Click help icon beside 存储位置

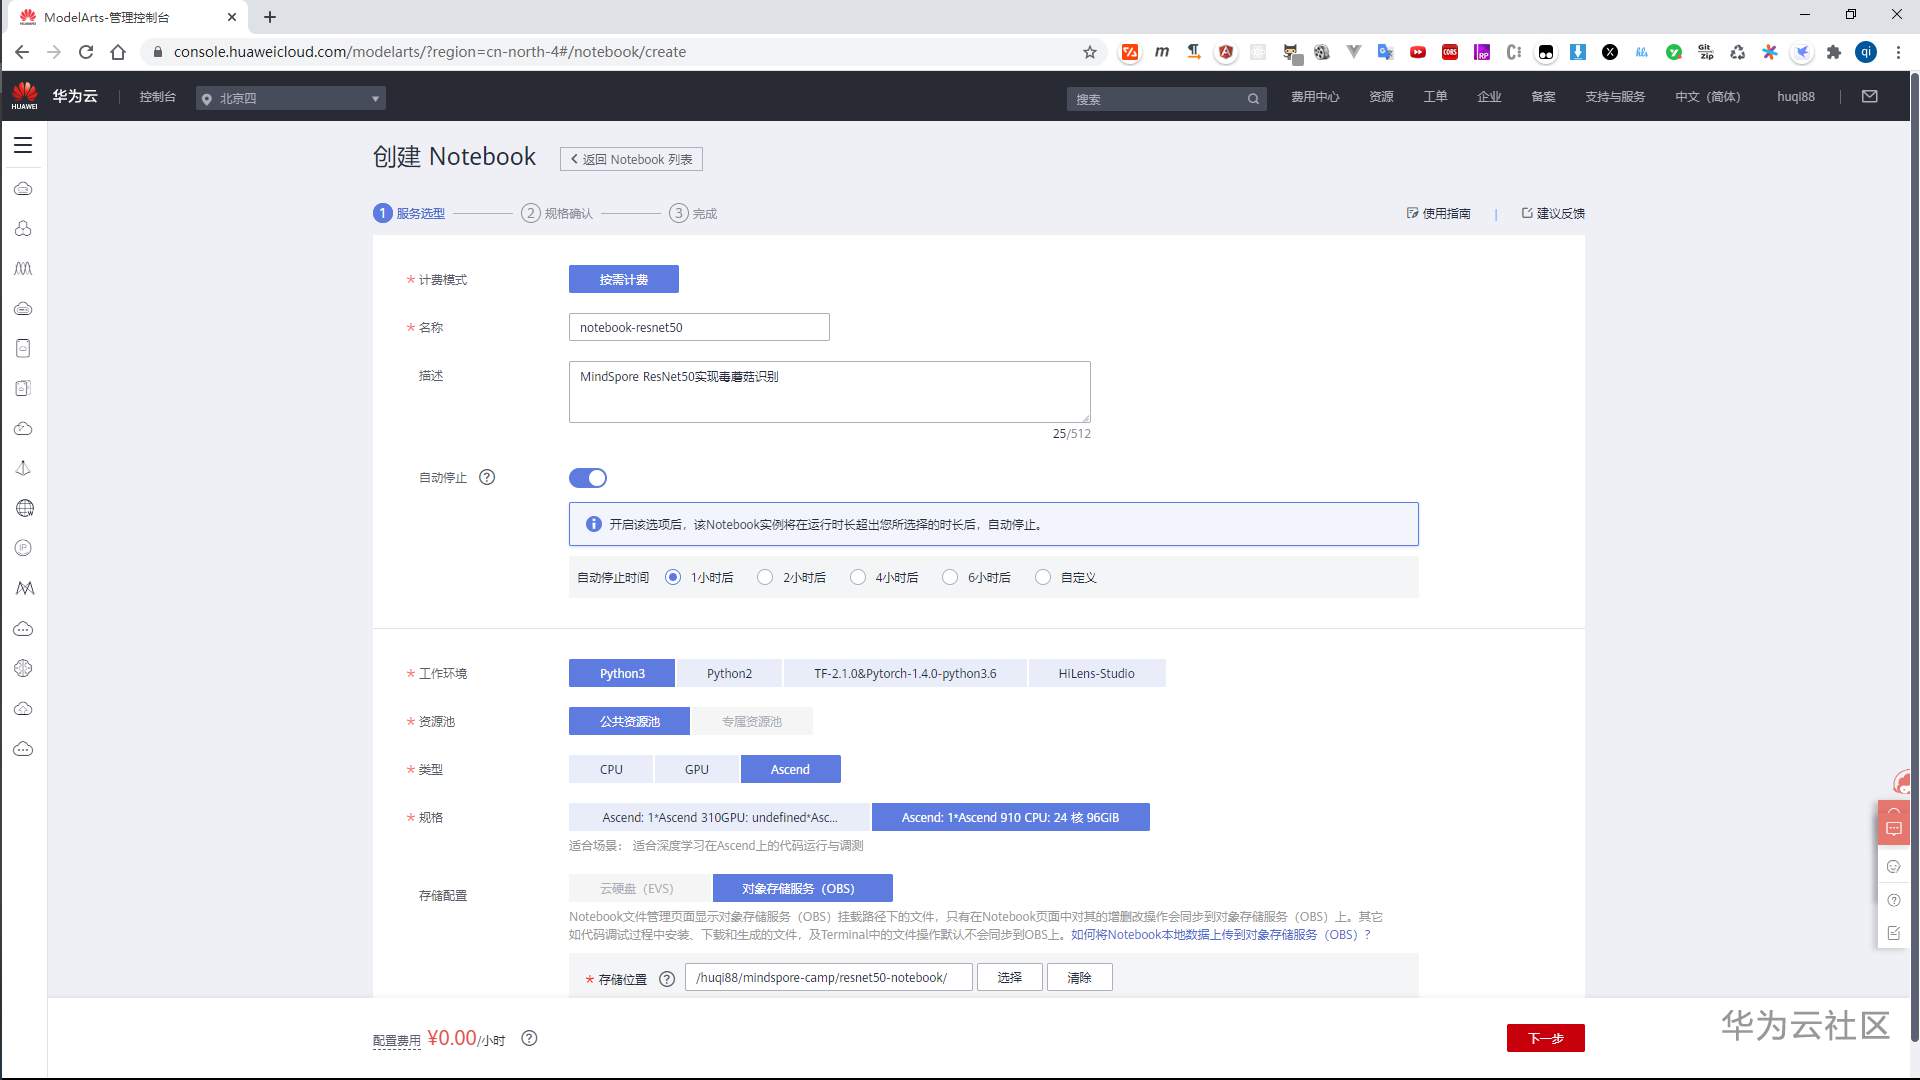[667, 979]
